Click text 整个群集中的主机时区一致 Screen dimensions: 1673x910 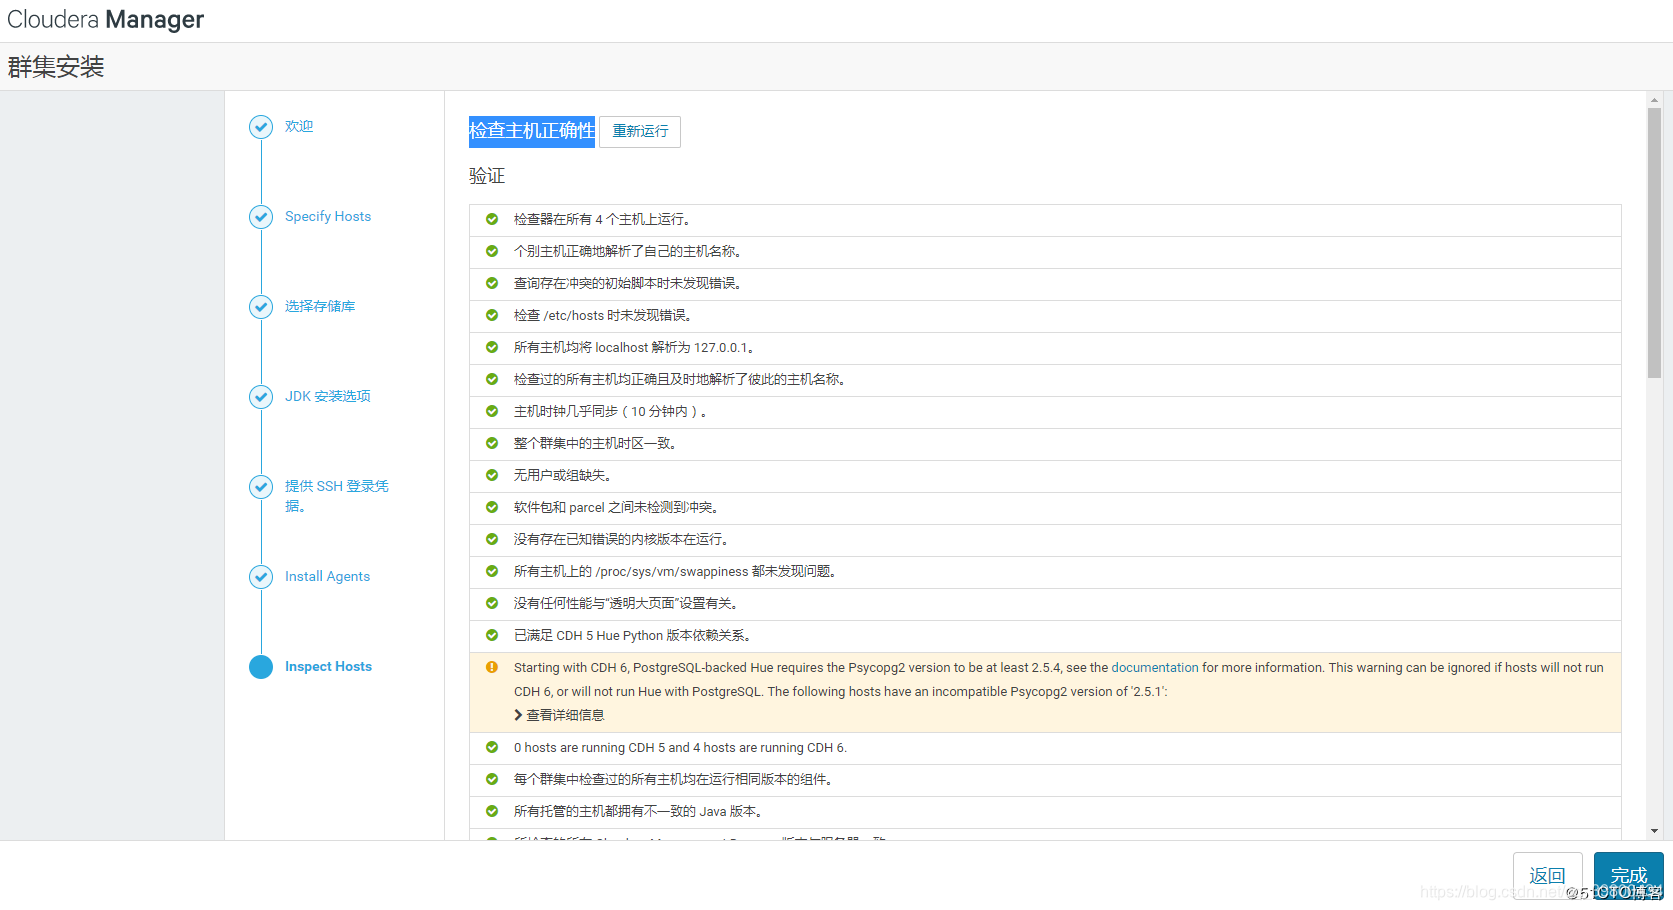click(x=596, y=443)
